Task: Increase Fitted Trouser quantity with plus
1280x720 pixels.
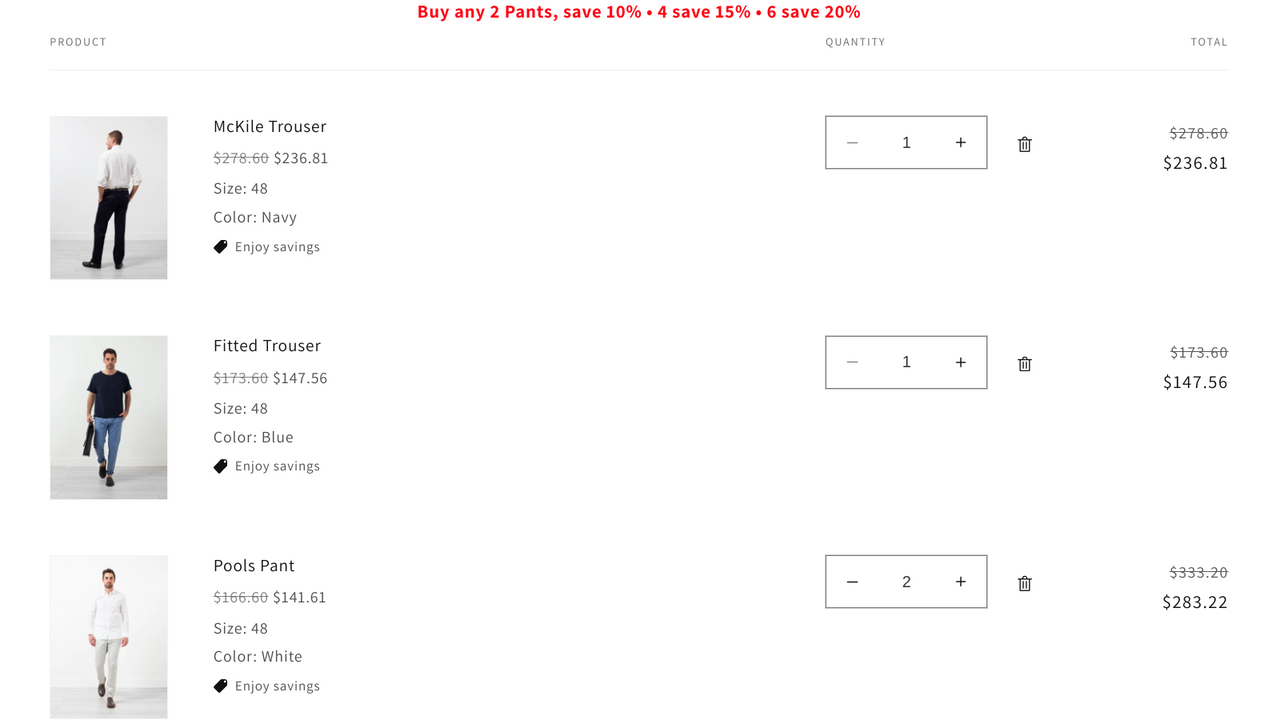Action: [960, 362]
